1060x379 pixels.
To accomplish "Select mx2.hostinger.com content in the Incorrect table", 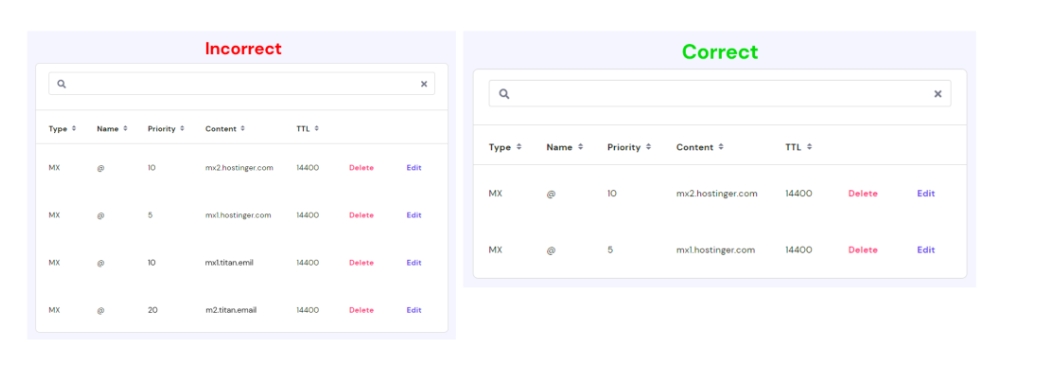I will point(239,168).
